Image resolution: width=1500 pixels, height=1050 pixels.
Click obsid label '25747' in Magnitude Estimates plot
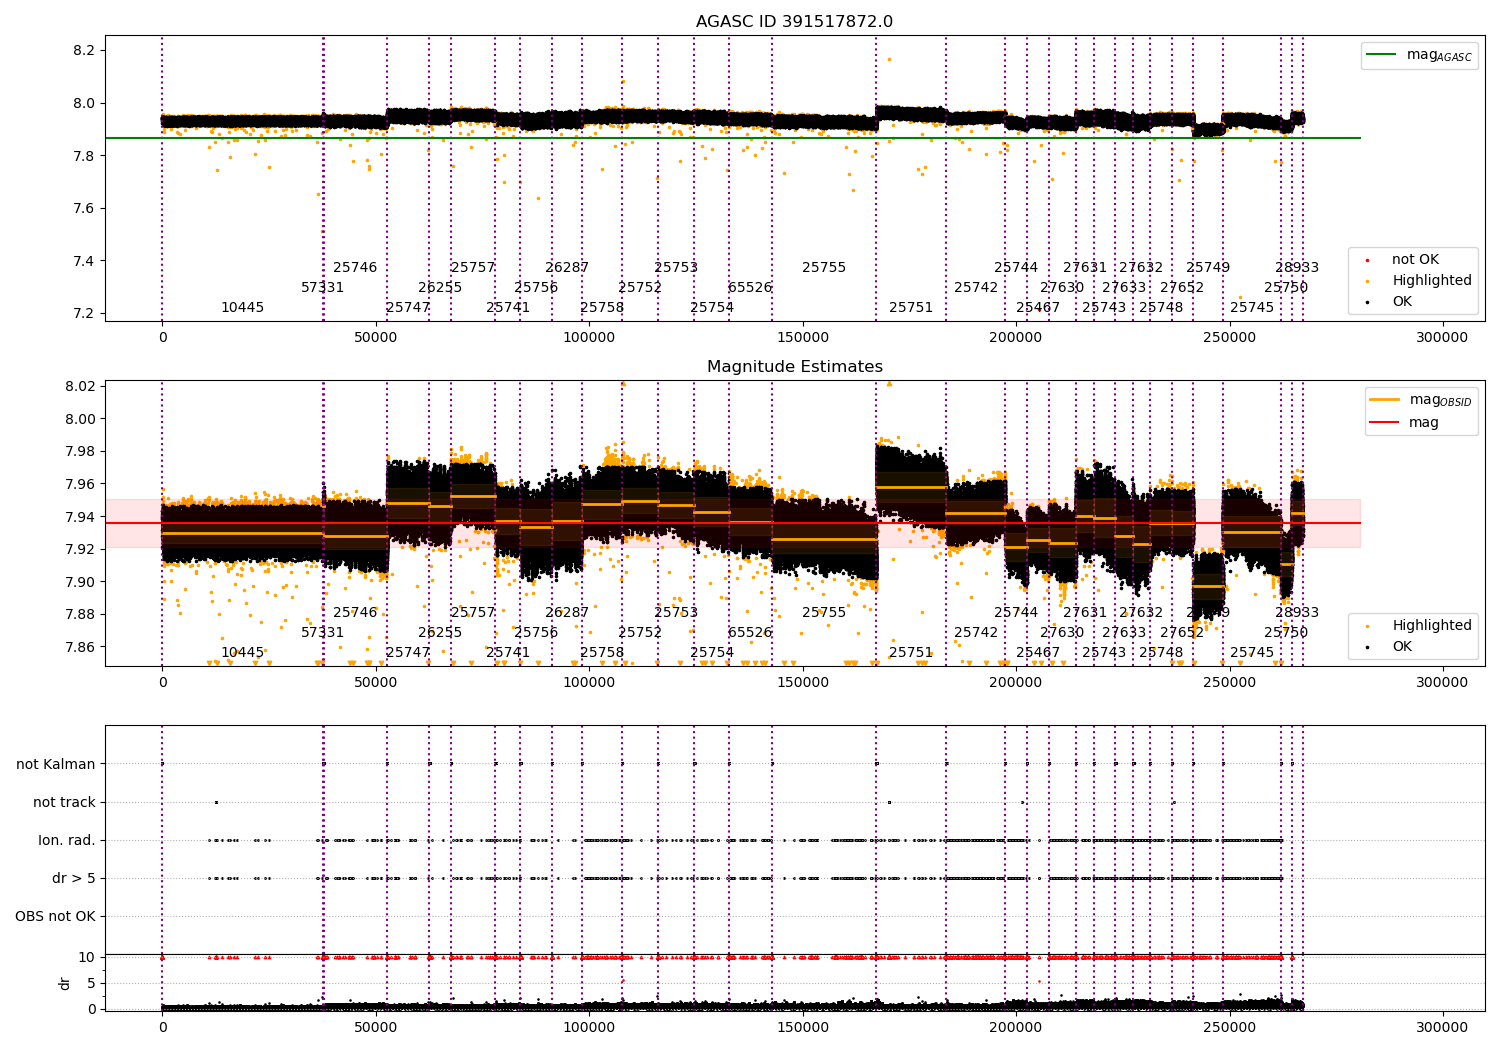point(408,653)
